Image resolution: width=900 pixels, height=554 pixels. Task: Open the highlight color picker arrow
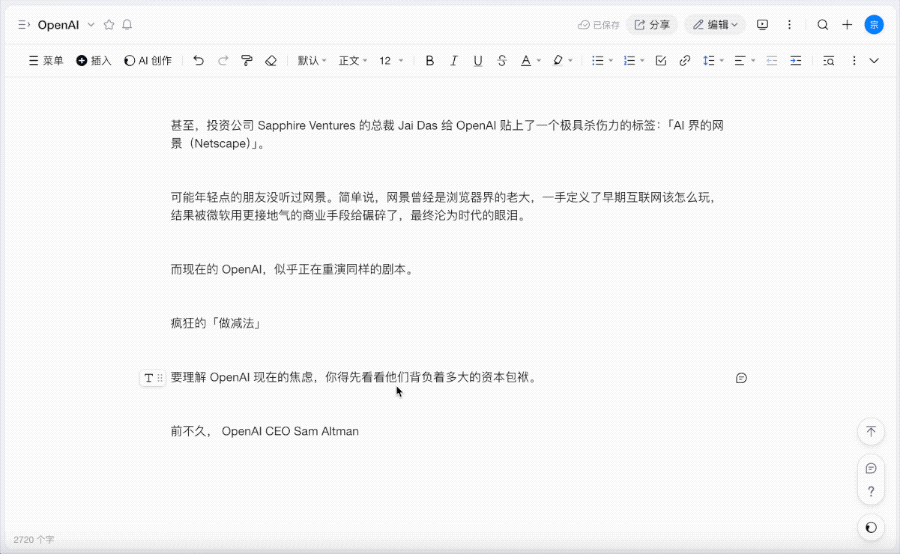[x=570, y=61]
